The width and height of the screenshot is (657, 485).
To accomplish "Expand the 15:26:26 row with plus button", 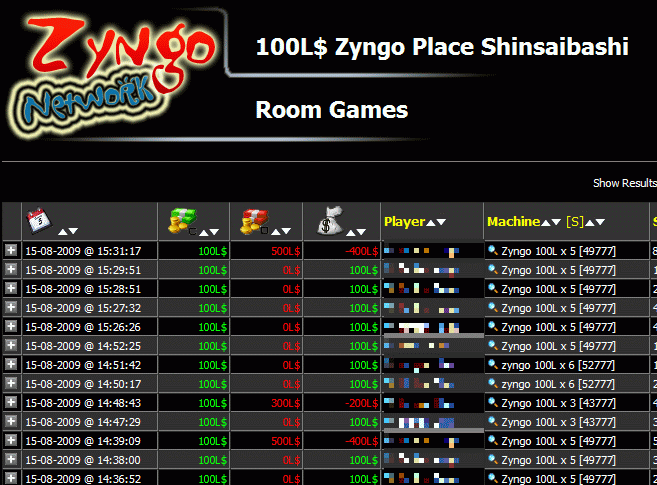I will [x=11, y=326].
